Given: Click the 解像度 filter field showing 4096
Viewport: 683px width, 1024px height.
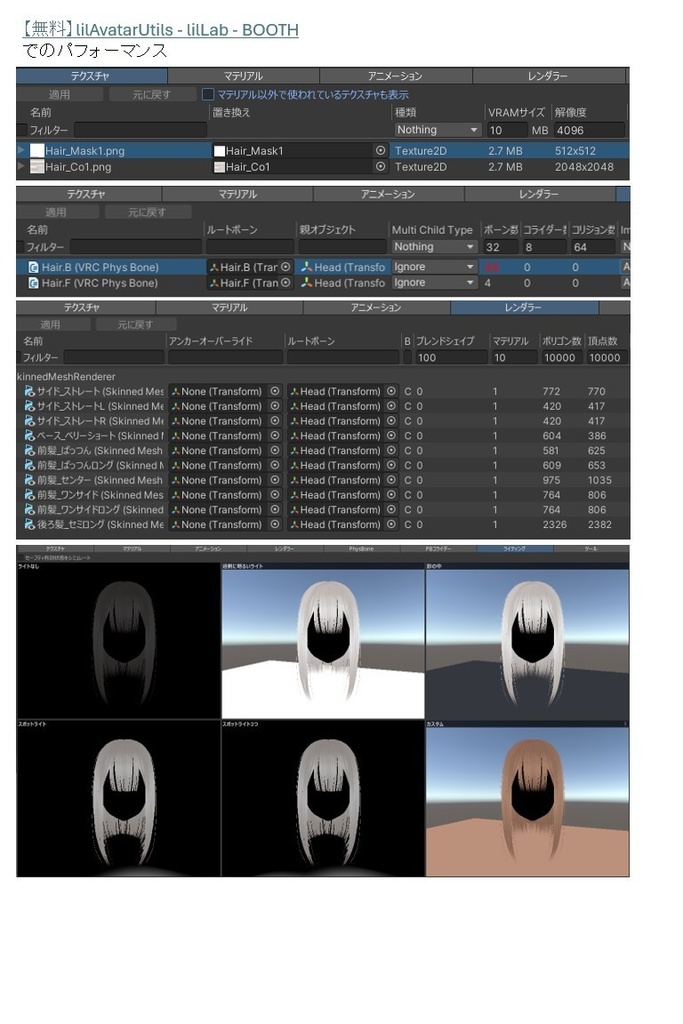Looking at the screenshot, I should point(589,130).
